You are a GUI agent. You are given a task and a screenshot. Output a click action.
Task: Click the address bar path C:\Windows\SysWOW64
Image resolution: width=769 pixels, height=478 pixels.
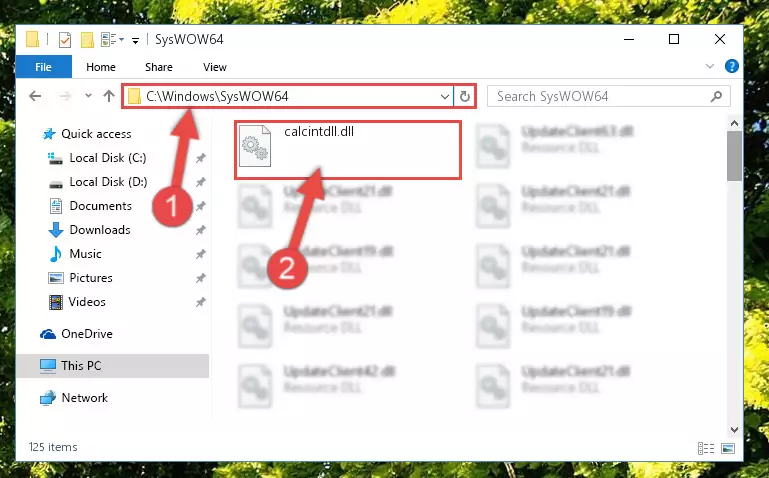point(217,96)
